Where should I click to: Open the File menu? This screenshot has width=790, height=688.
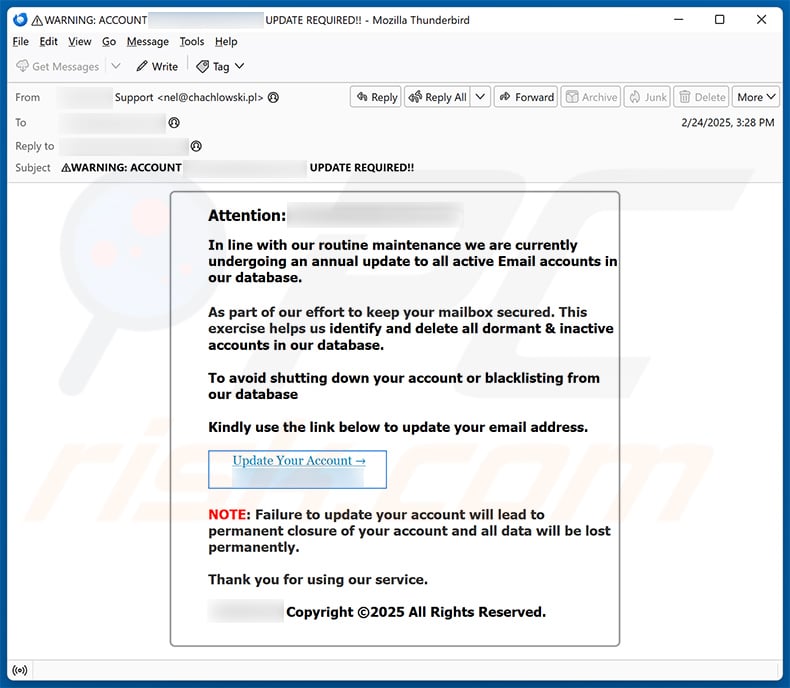(21, 41)
